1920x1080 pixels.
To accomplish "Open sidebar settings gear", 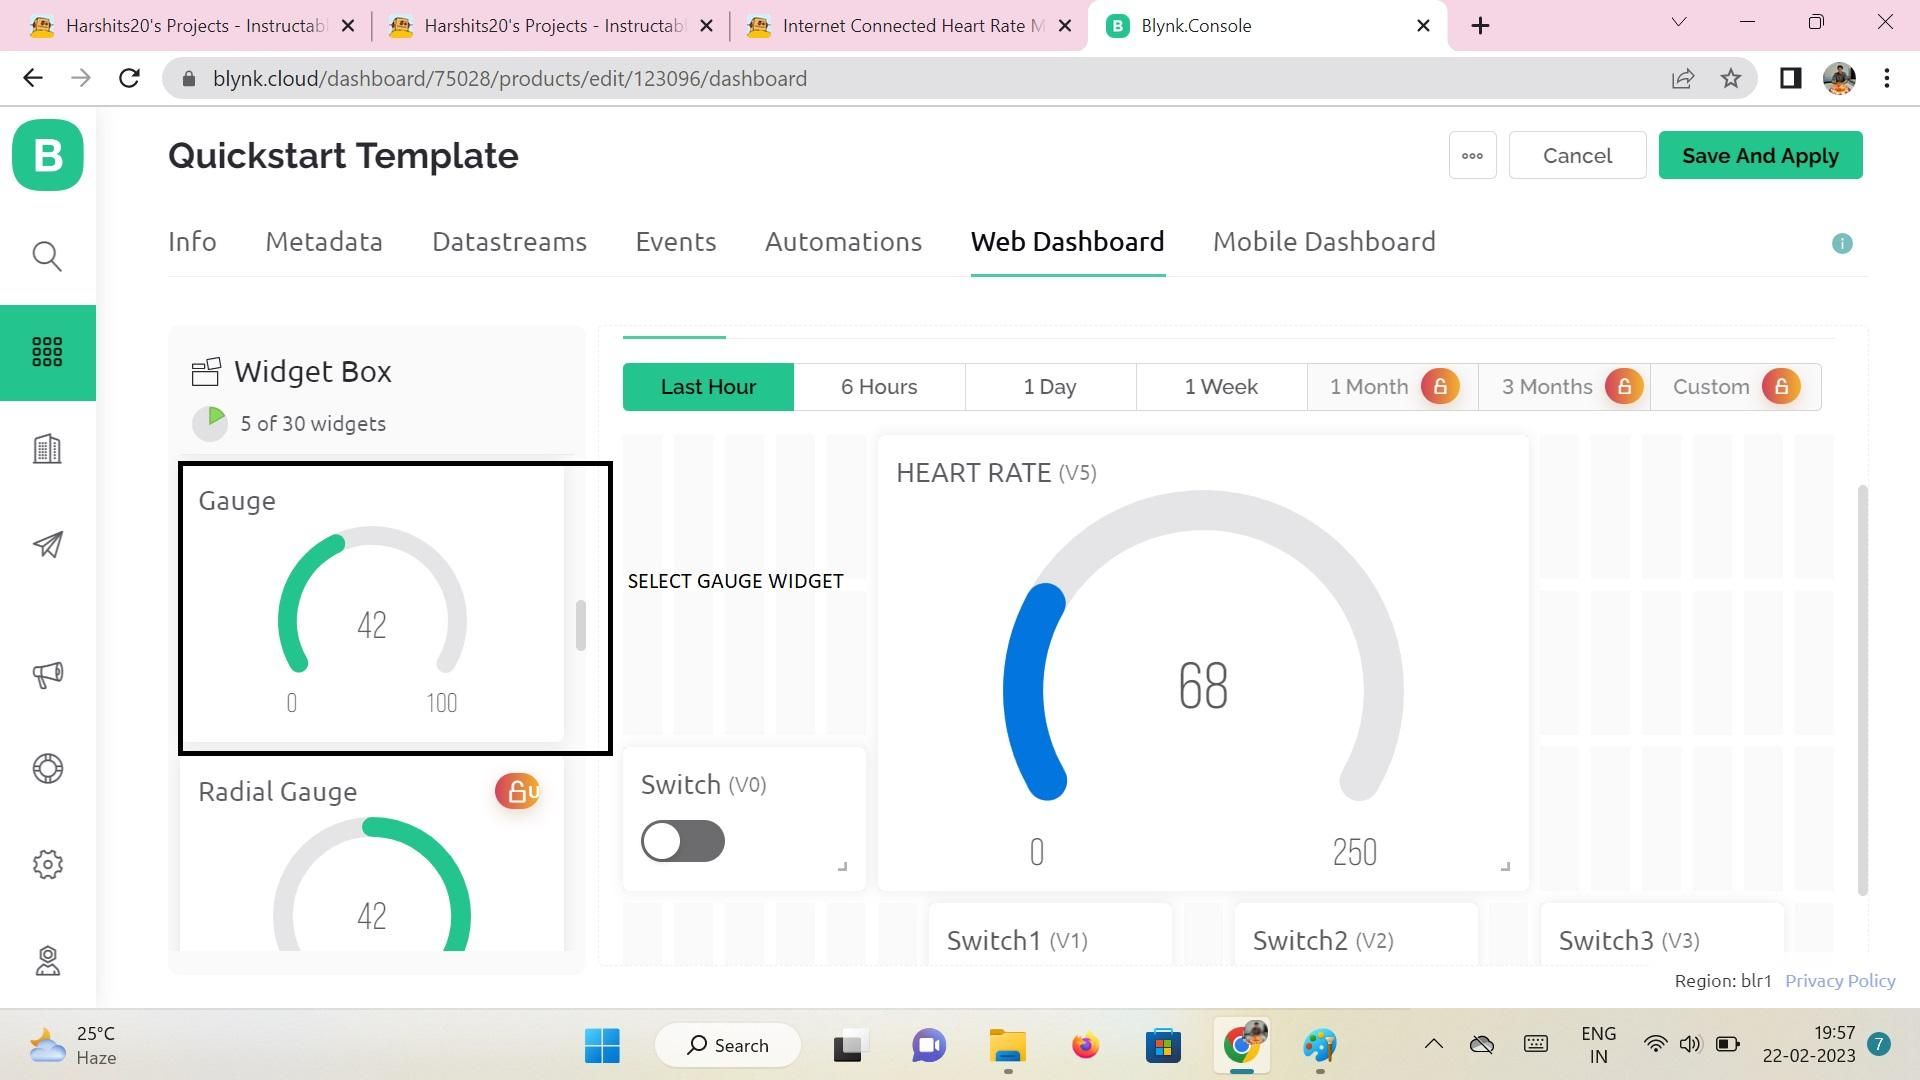I will point(47,864).
